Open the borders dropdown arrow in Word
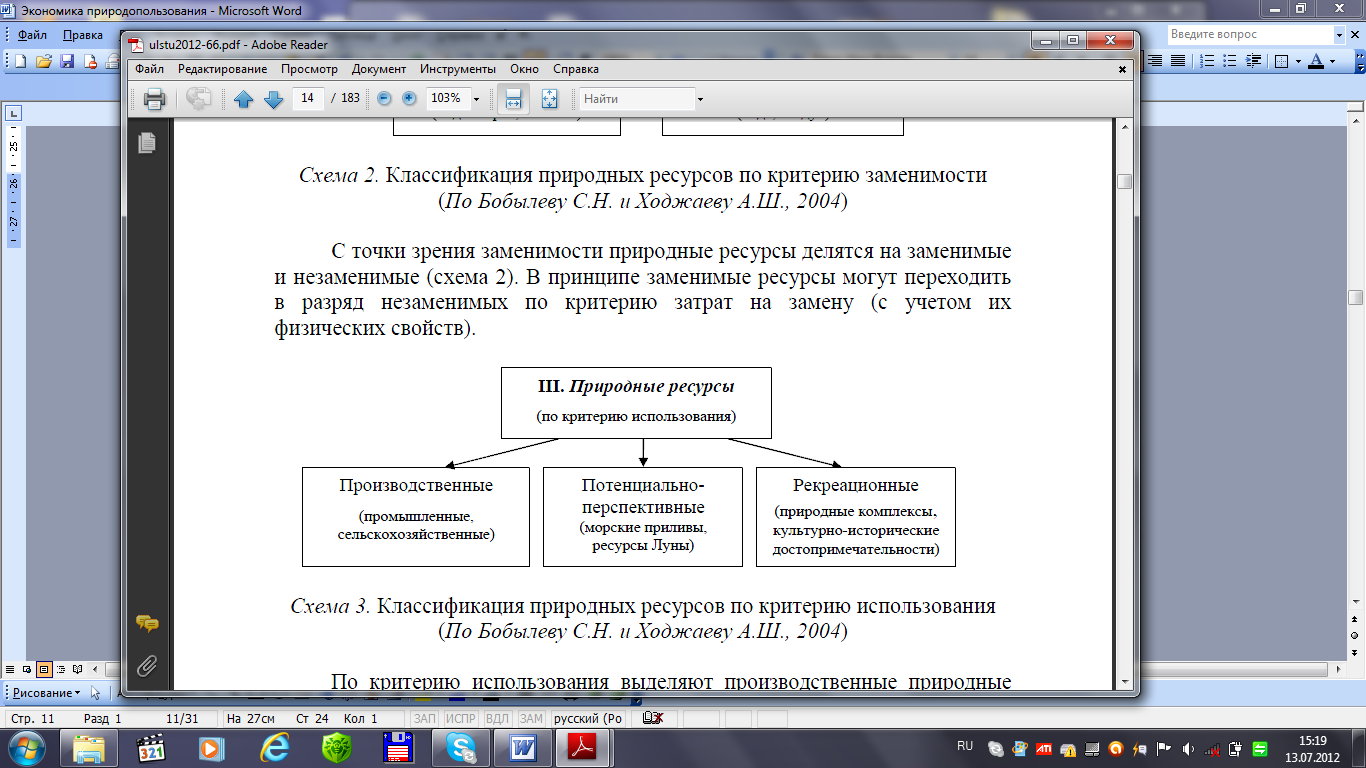Viewport: 1366px width, 768px height. click(x=1297, y=61)
